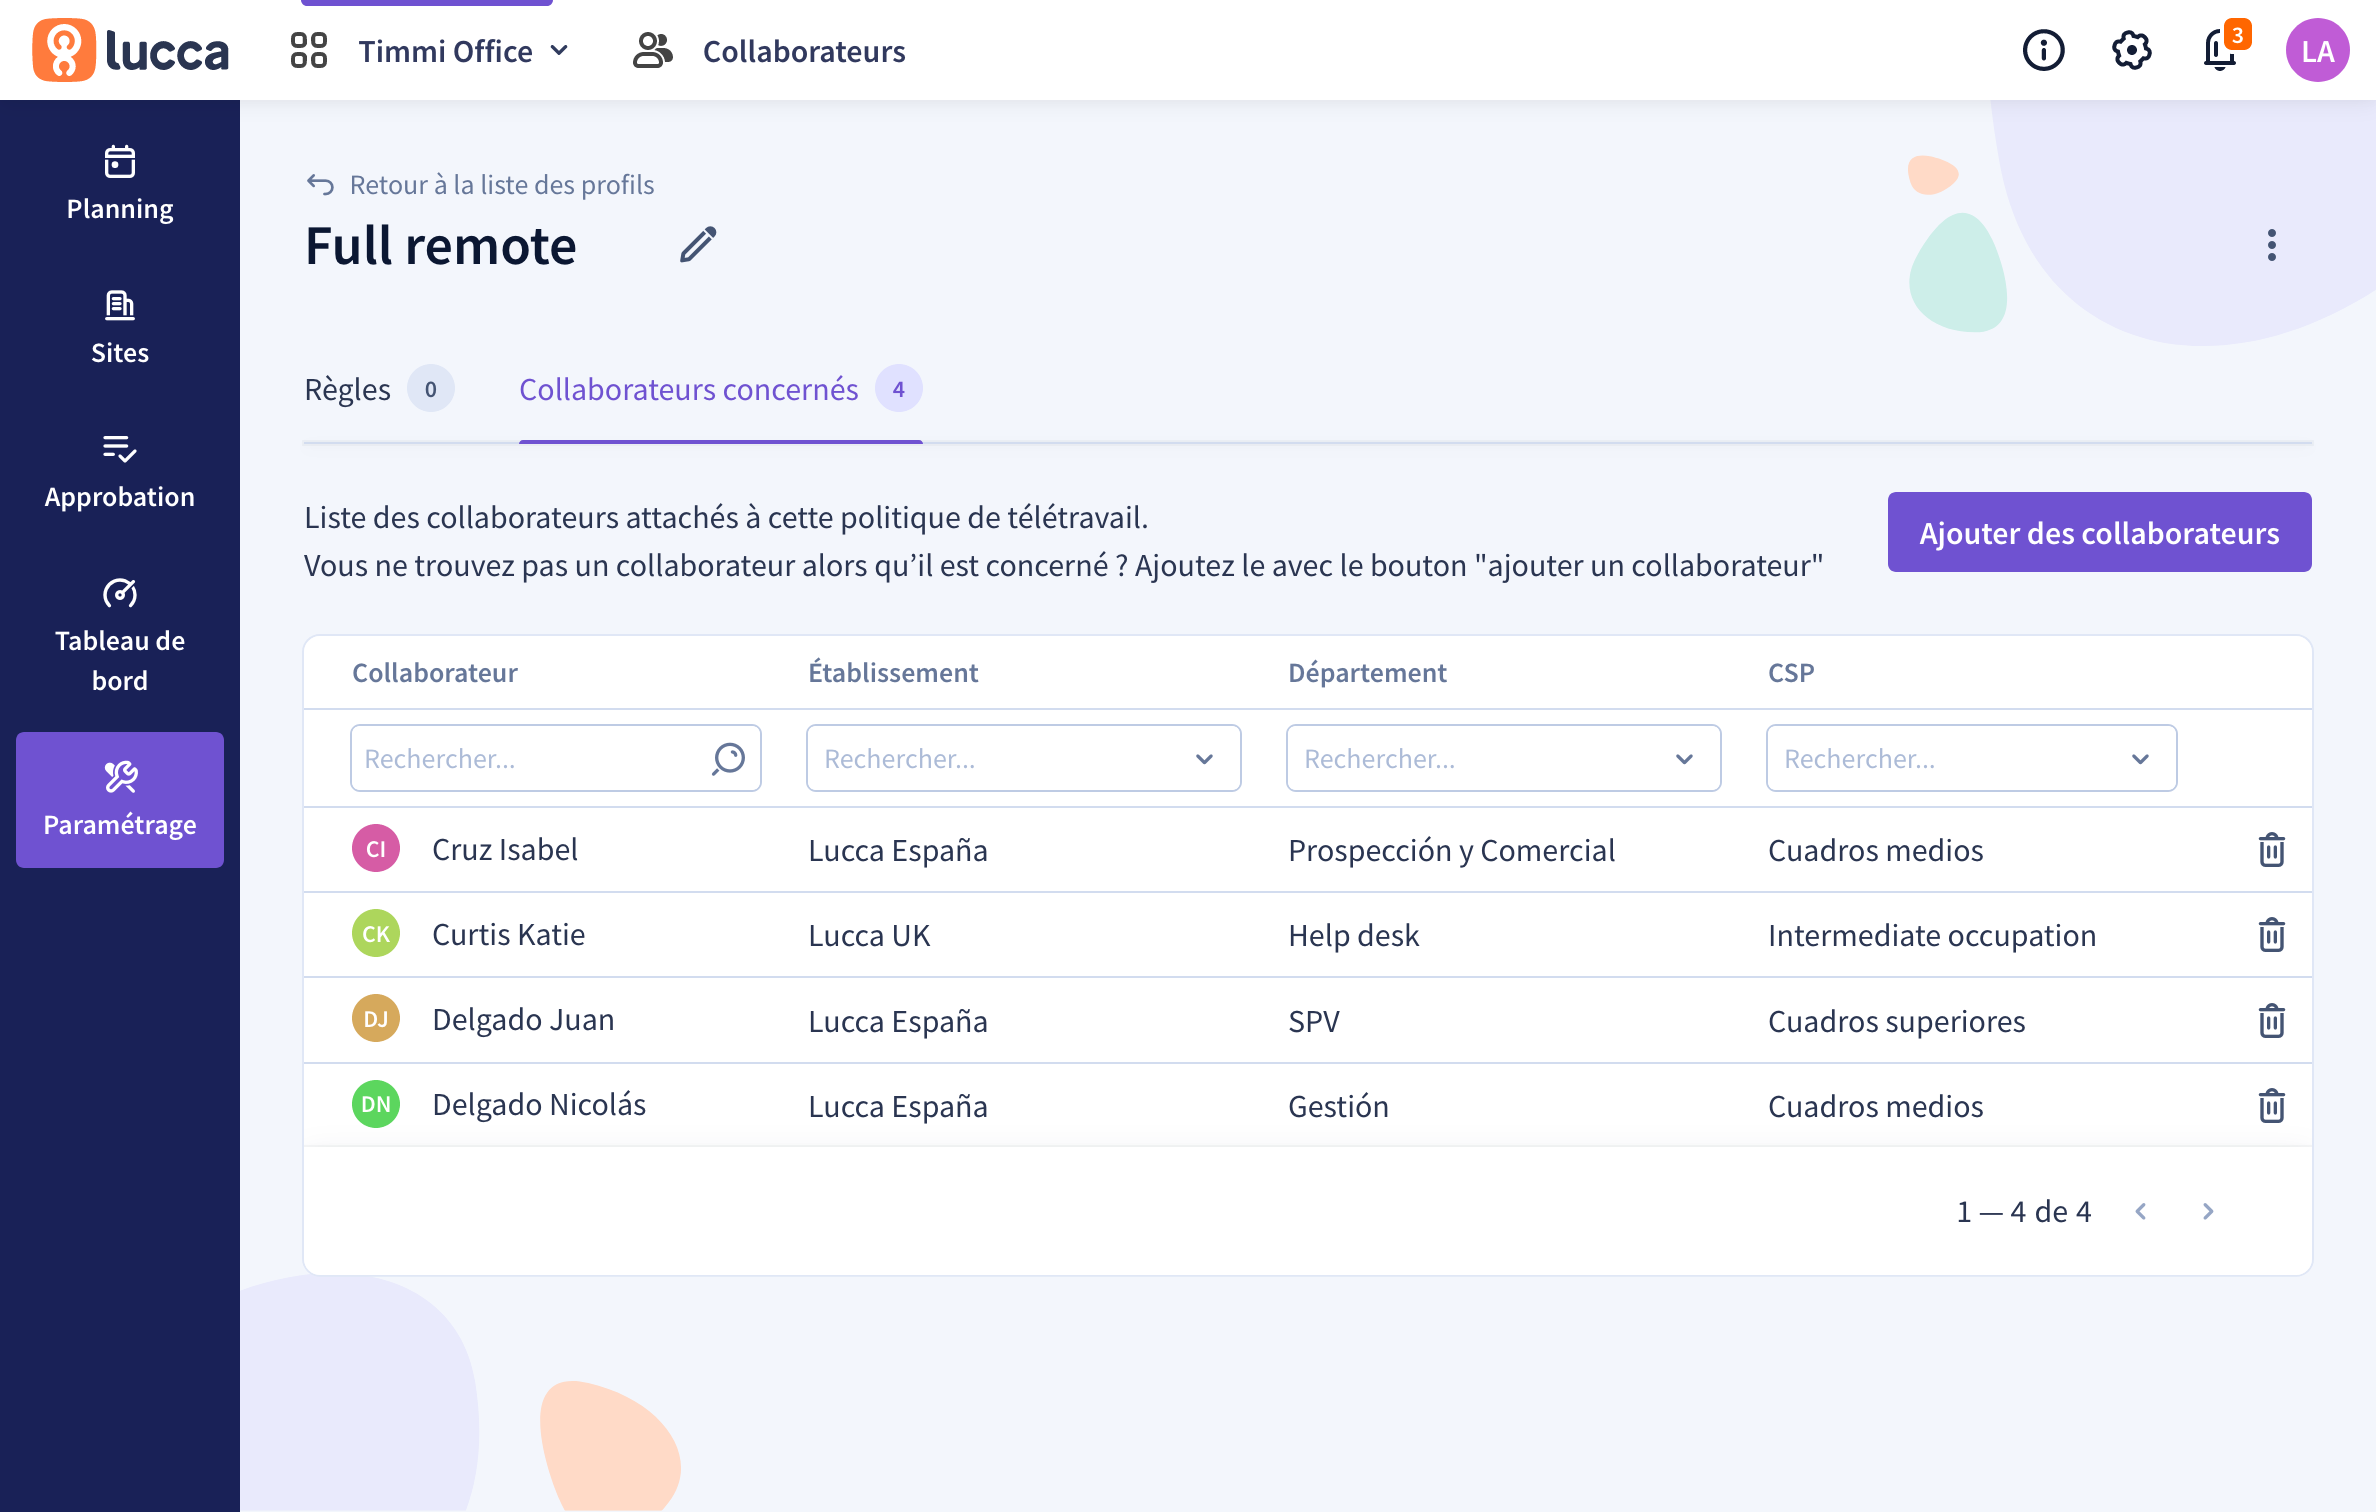Go to Planning in sidebar
This screenshot has height=1512, width=2376.
[x=120, y=184]
